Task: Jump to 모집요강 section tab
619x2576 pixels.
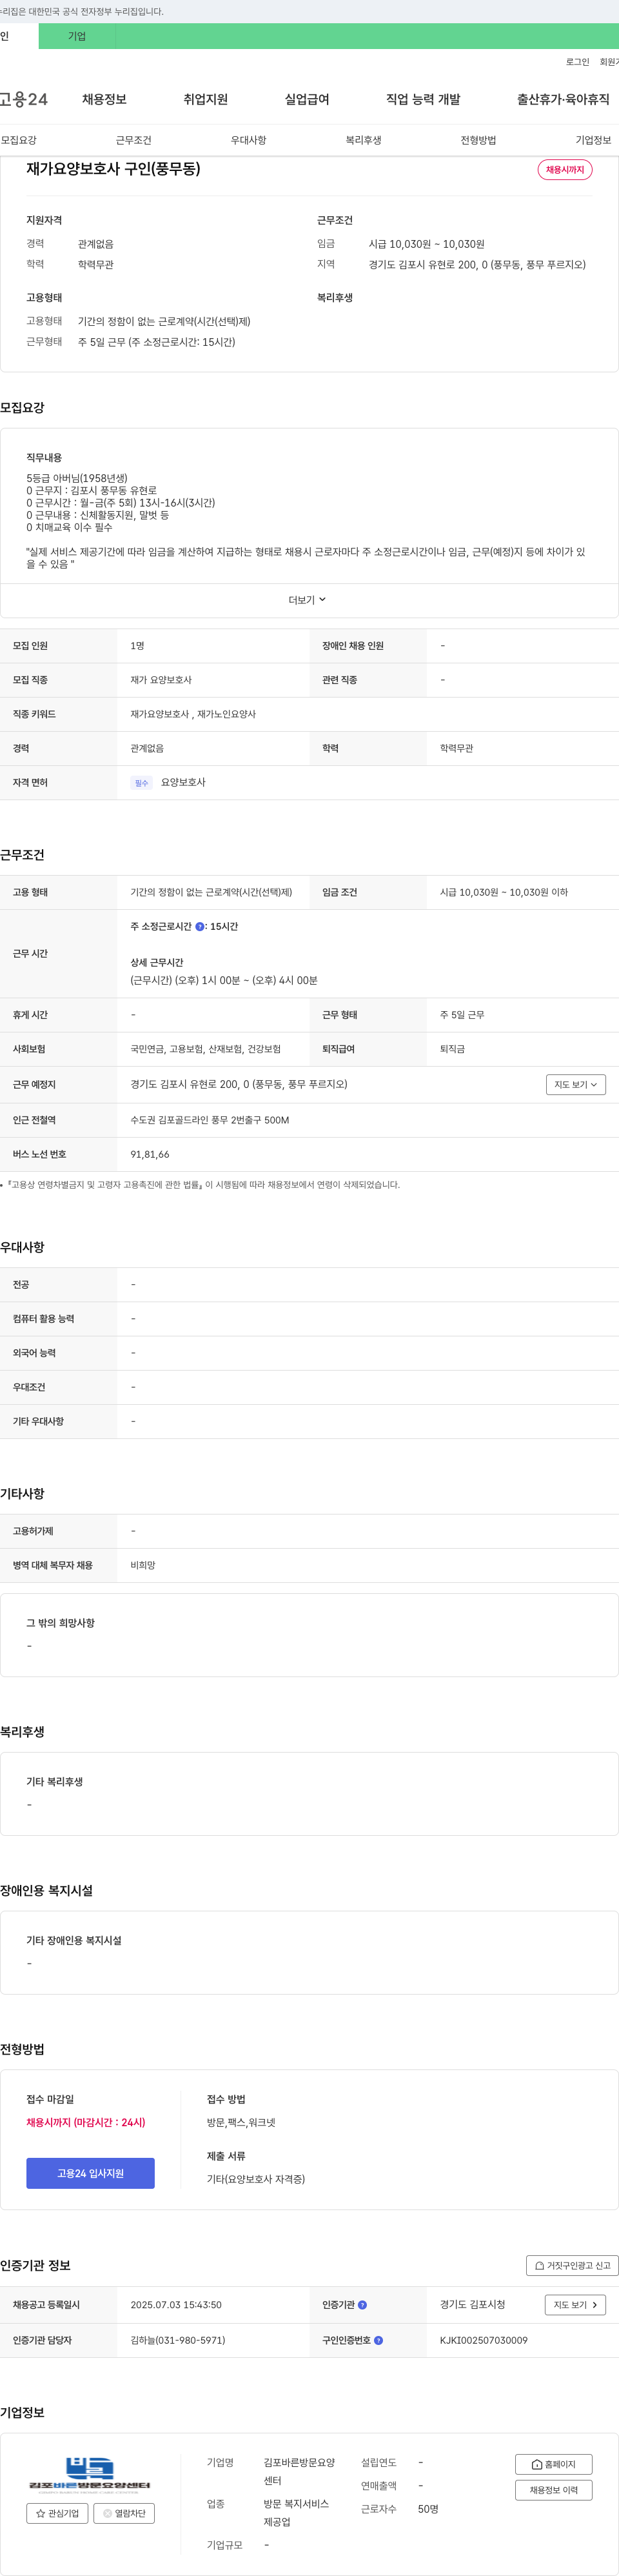Action: click(19, 140)
